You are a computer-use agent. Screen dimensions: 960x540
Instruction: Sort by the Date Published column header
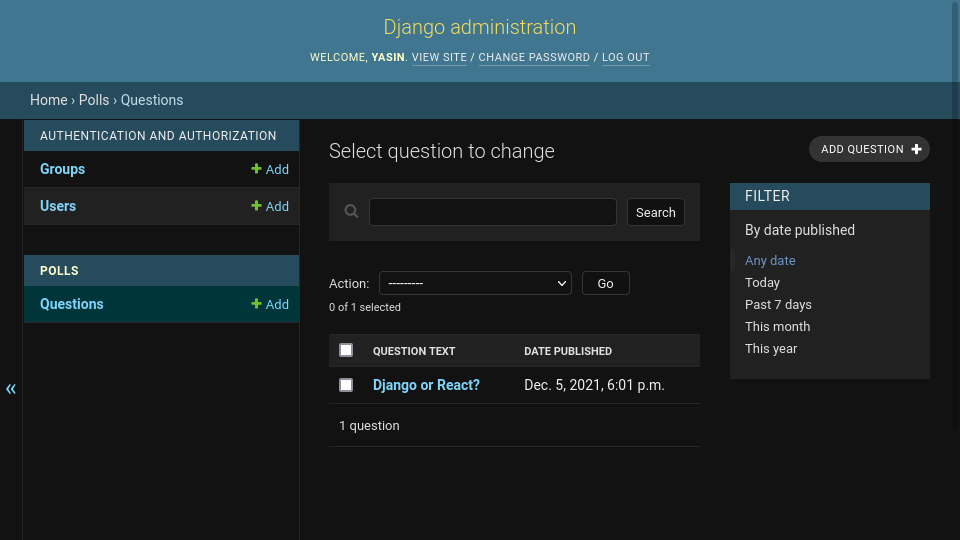click(568, 351)
